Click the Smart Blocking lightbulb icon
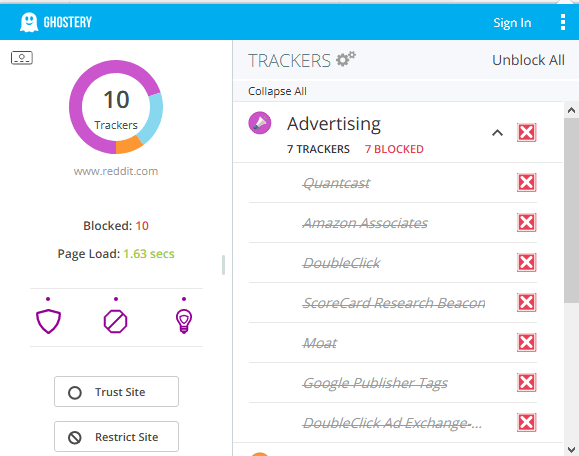Screen dimensions: 579x456 [x=184, y=321]
